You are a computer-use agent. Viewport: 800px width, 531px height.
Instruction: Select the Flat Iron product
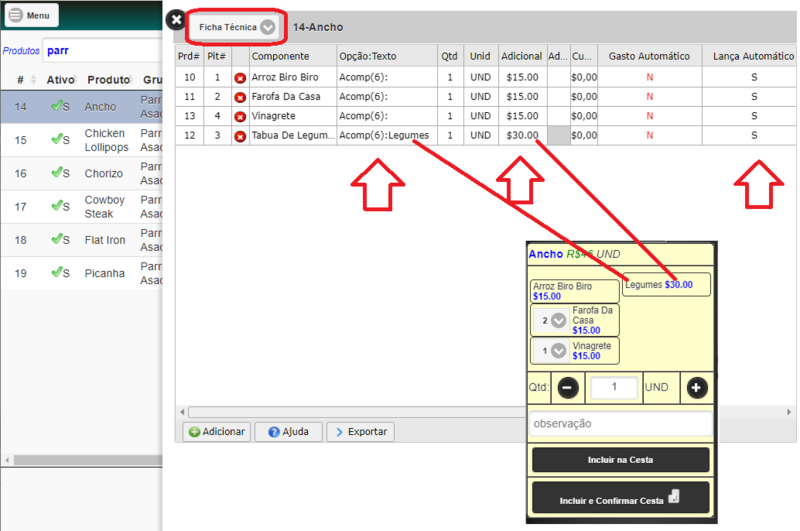(82, 240)
